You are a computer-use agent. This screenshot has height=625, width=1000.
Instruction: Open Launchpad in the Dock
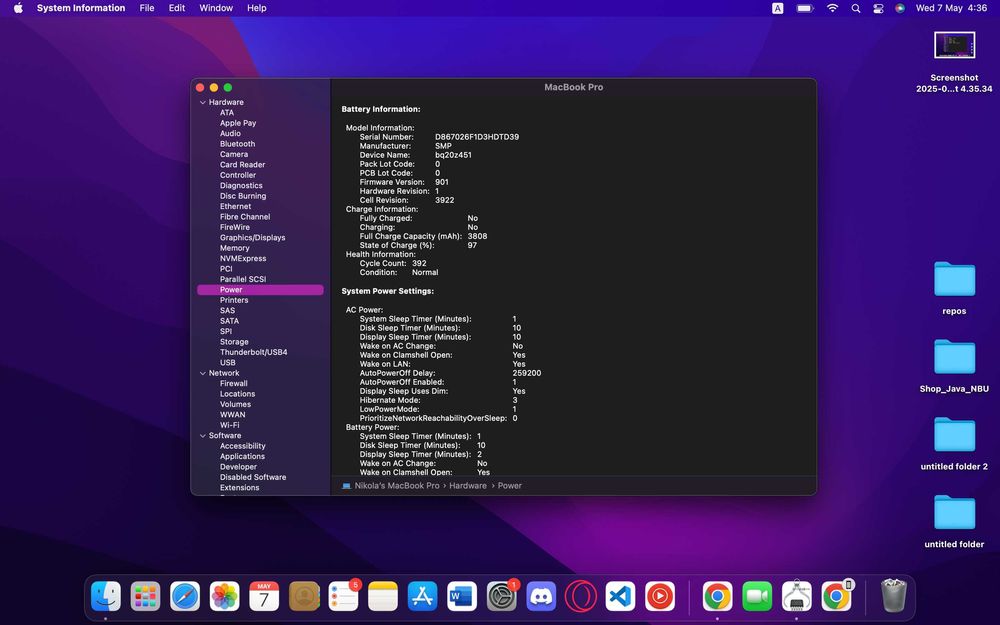145,597
